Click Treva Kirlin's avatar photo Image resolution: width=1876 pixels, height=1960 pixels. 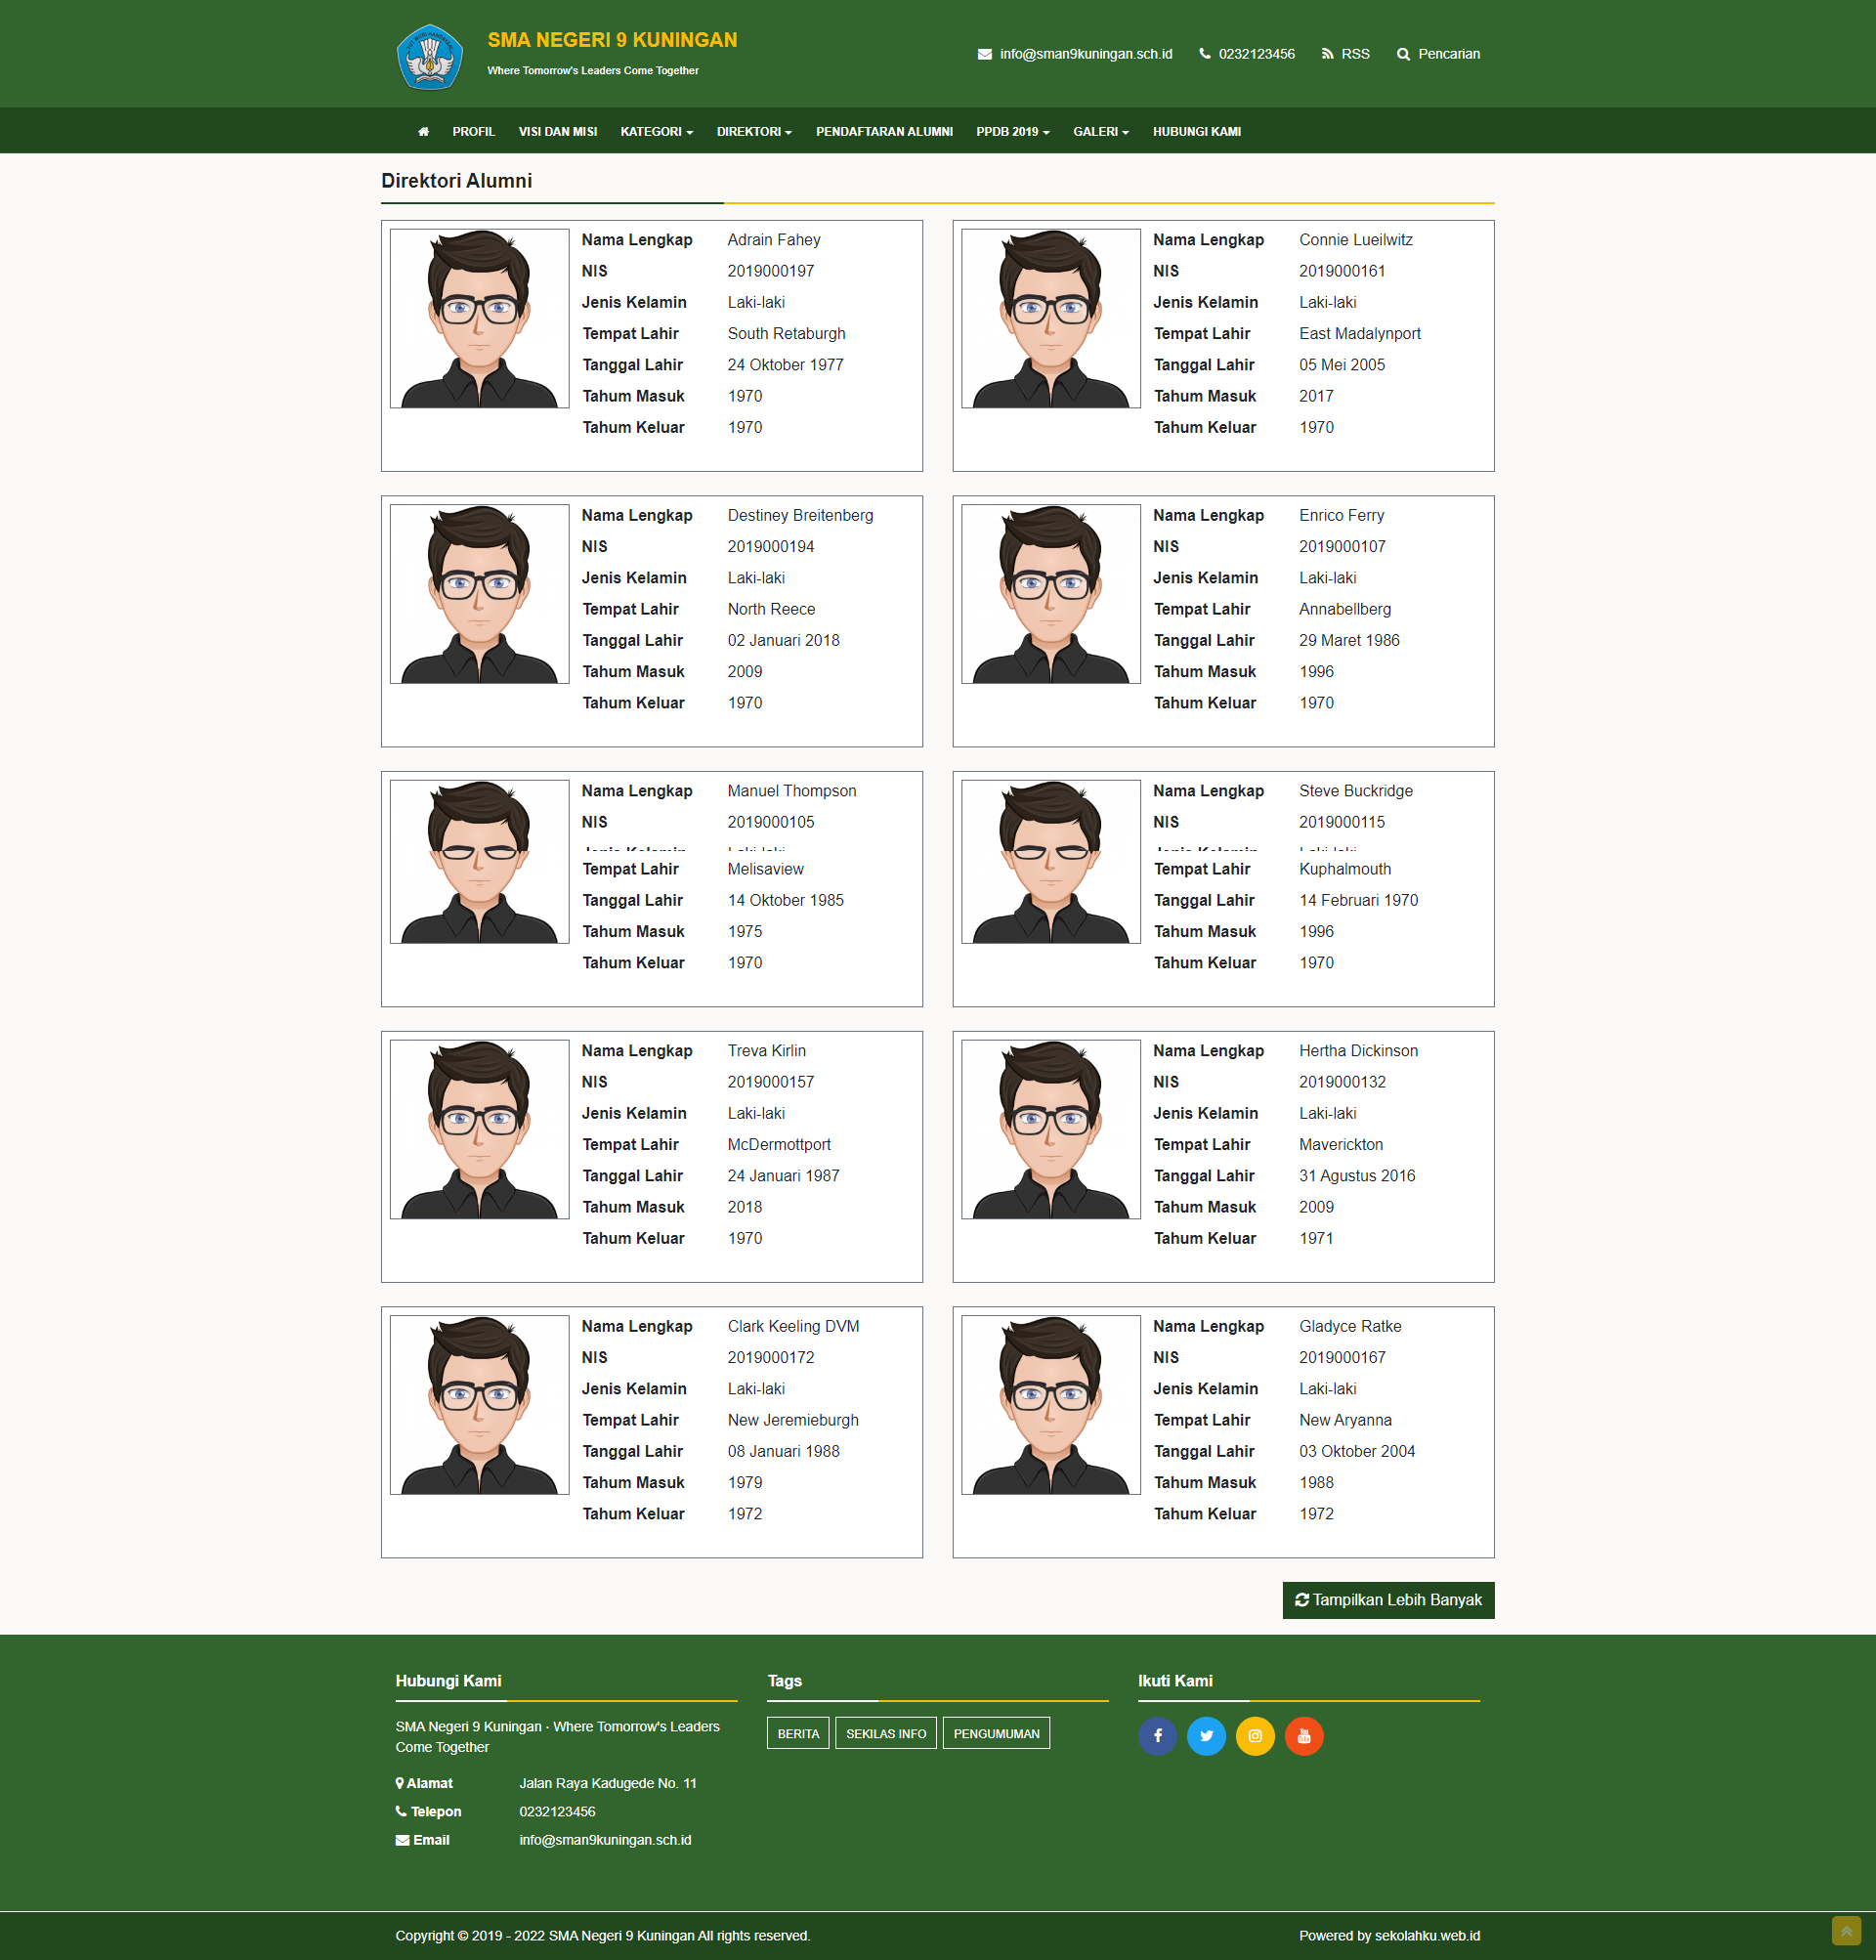pos(479,1129)
